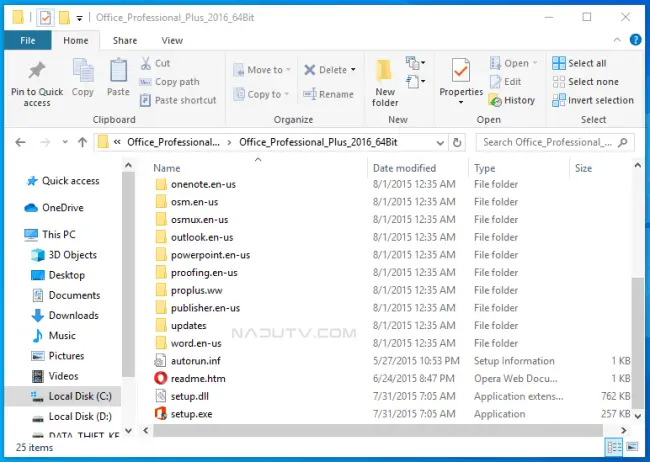Screen dimensions: 650x462
Task: Go up one folder level
Action: click(82, 142)
